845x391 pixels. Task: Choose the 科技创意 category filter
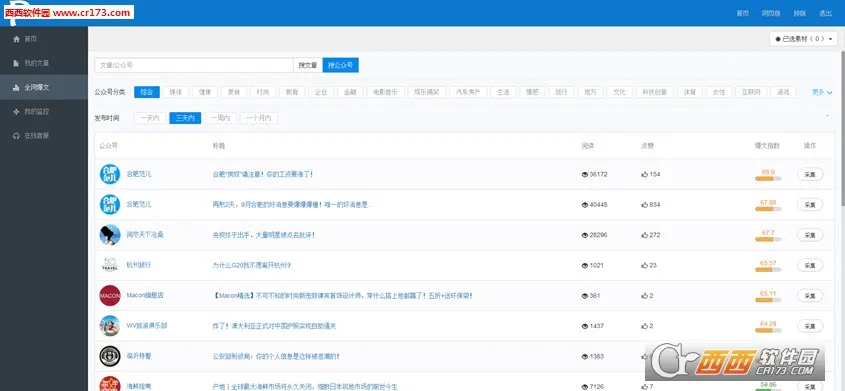655,92
